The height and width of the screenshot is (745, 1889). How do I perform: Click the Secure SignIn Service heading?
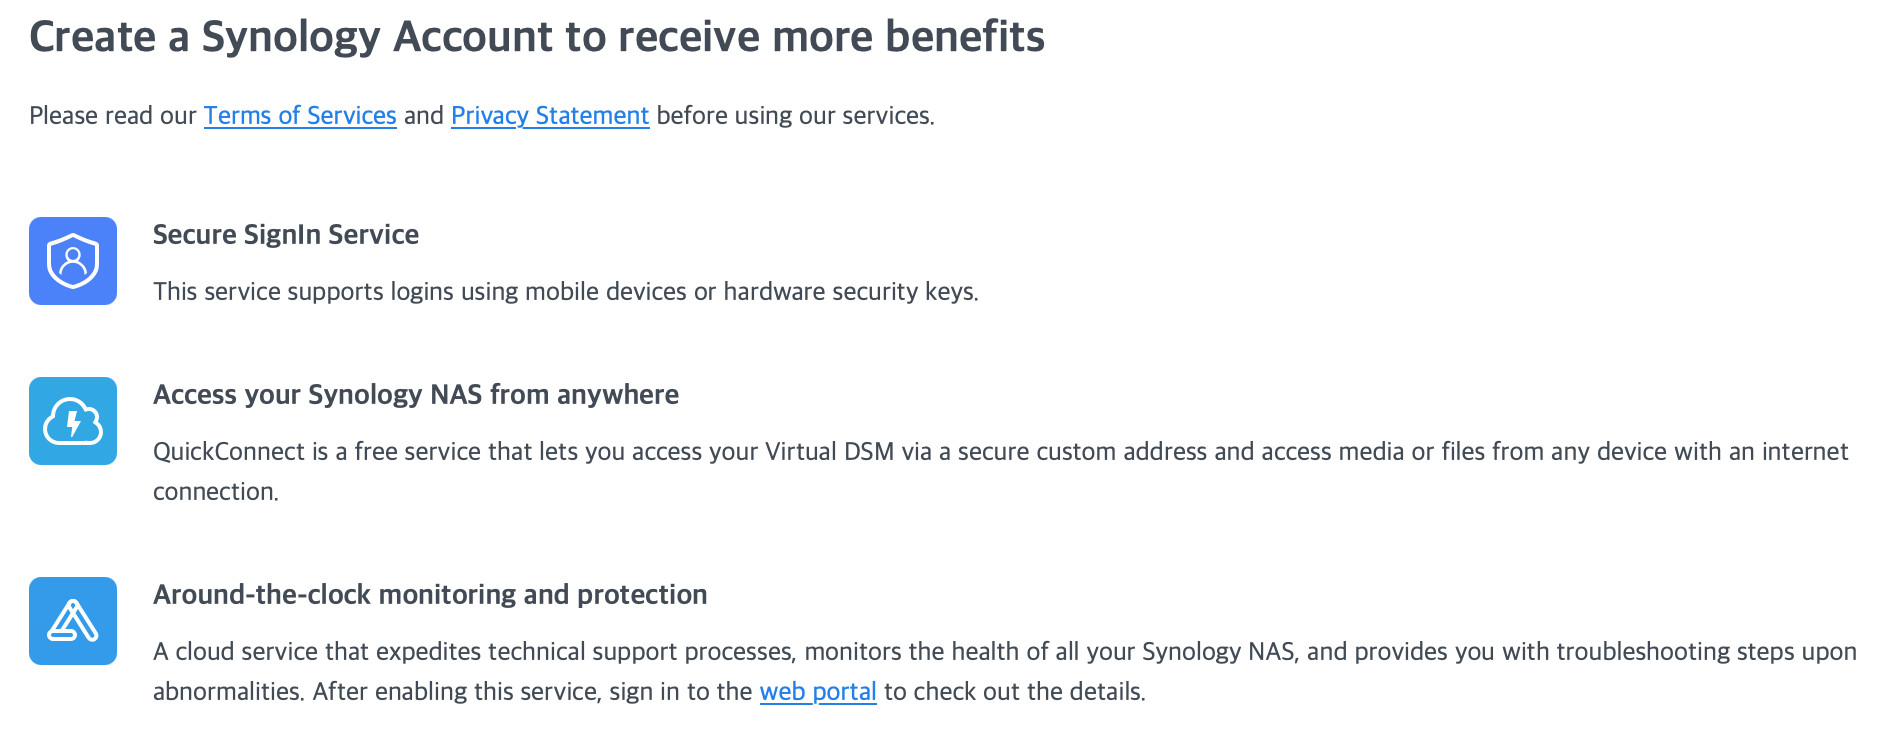tap(286, 235)
